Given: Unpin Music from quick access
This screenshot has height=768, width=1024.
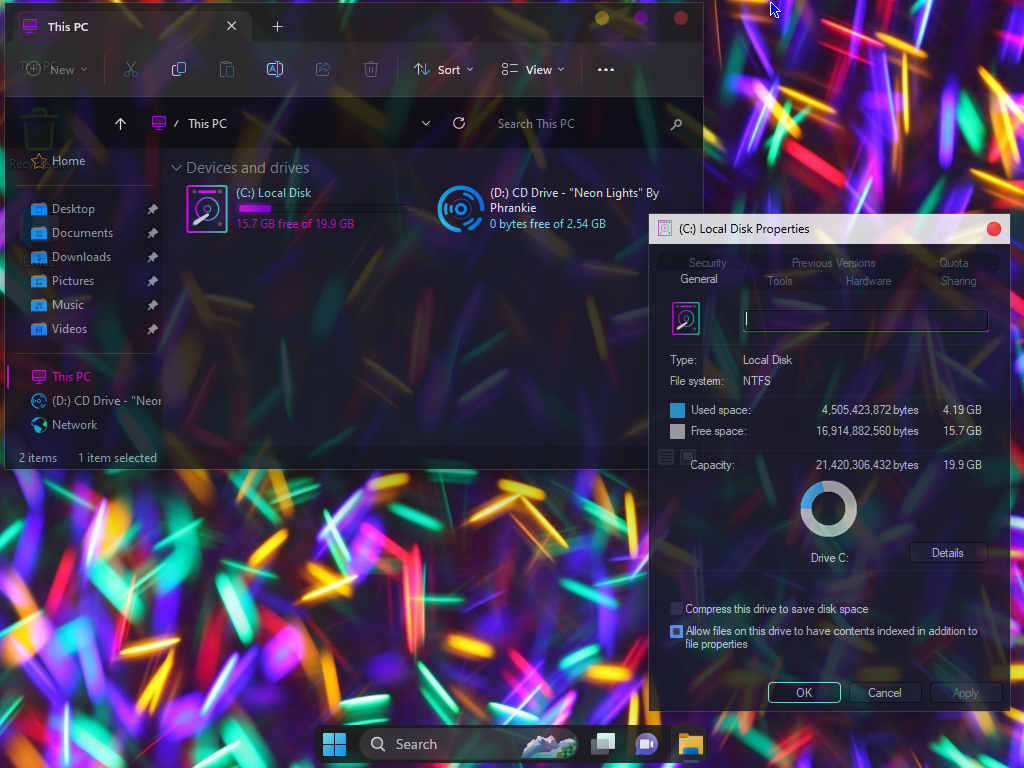Looking at the screenshot, I should [x=152, y=305].
